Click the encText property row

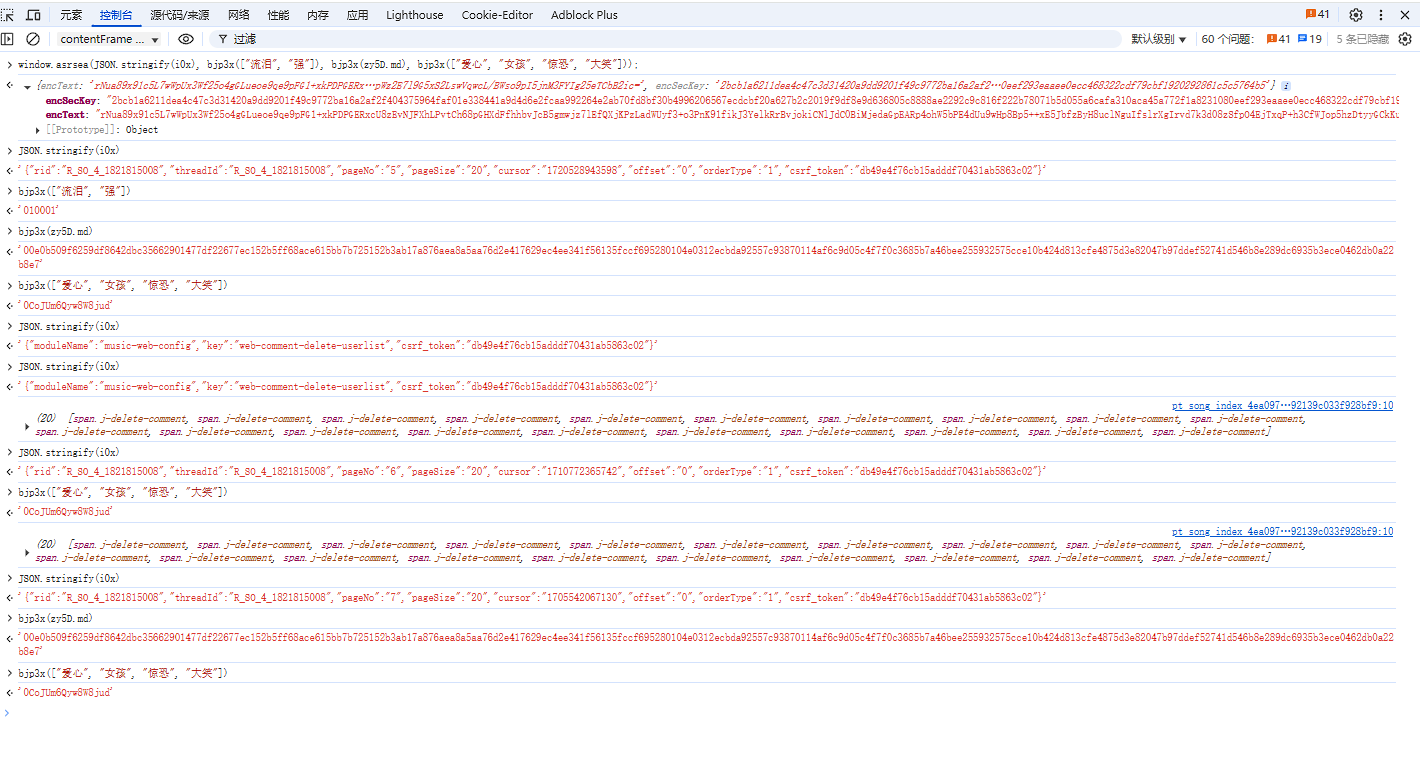point(722,115)
